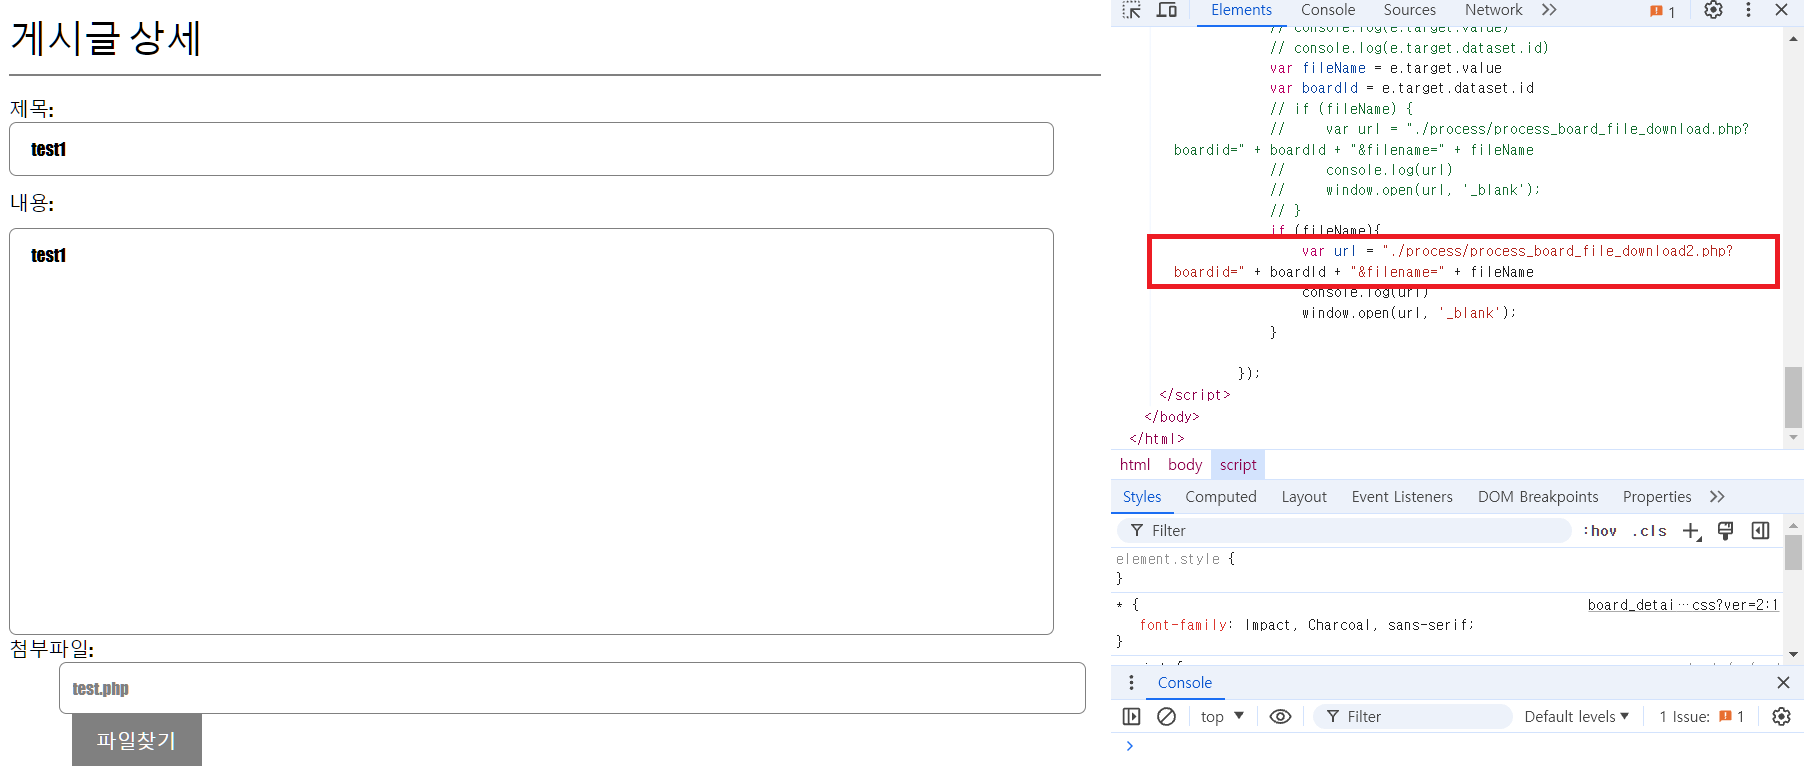Screen dimensions: 1804x778
Task: Create a live expression with eye icon
Action: click(x=1280, y=717)
